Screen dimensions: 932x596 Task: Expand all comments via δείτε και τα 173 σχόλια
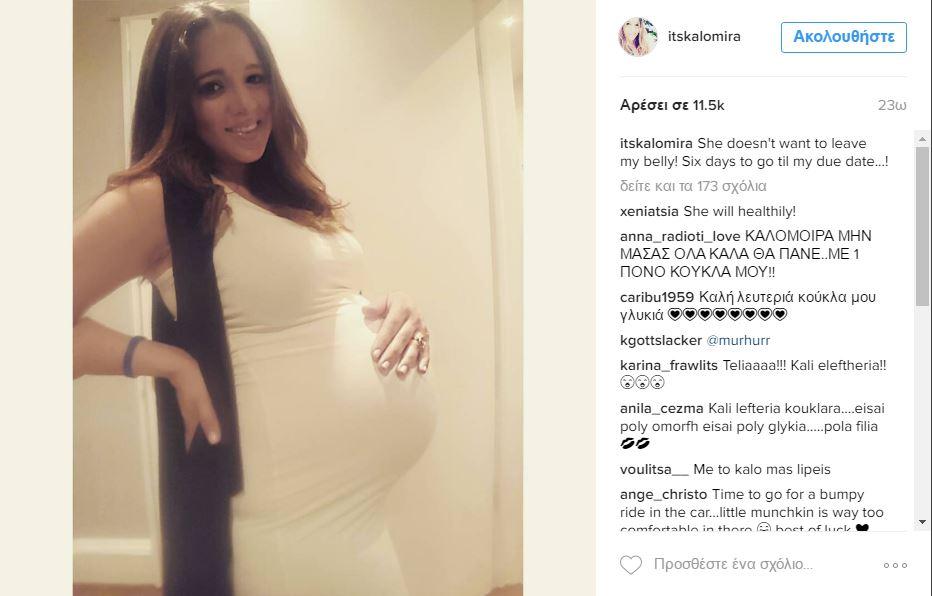[x=693, y=186]
